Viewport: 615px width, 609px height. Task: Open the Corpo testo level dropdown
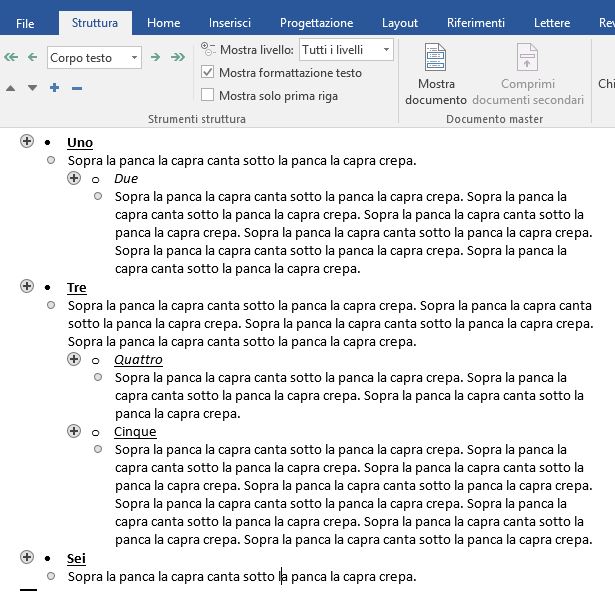click(134, 58)
